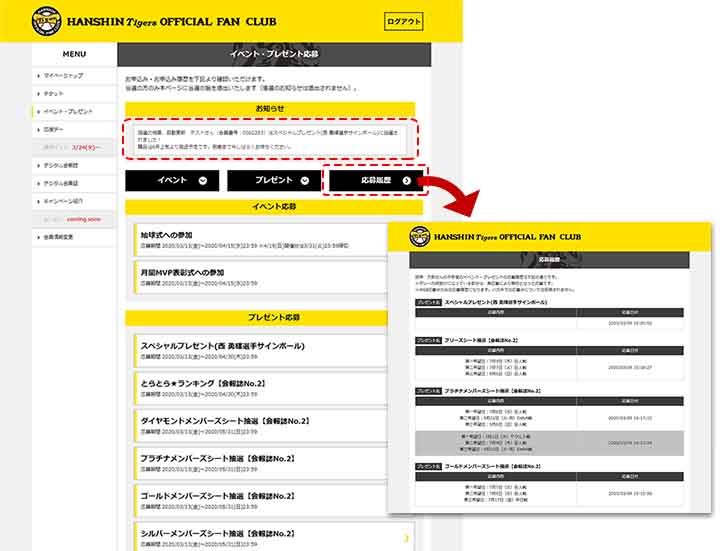The image size is (720, 551).
Task: Open the シルバーメンバーズシート抽選 entry
Action: point(274,536)
